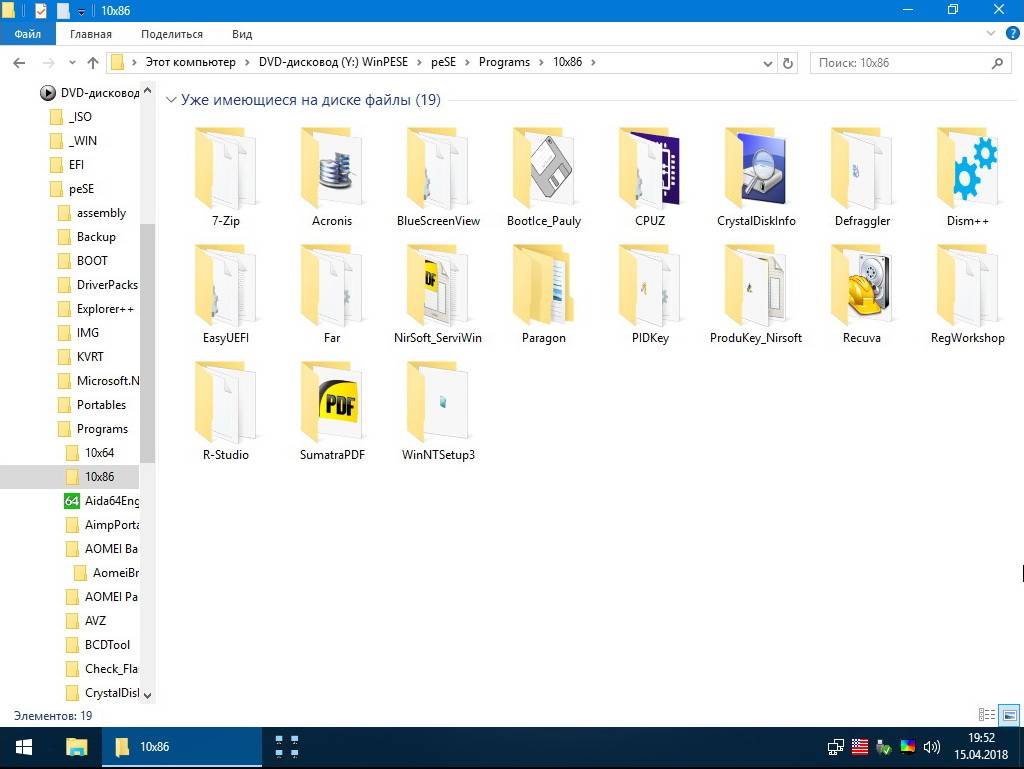
Task: Switch to details view layout
Action: [987, 715]
